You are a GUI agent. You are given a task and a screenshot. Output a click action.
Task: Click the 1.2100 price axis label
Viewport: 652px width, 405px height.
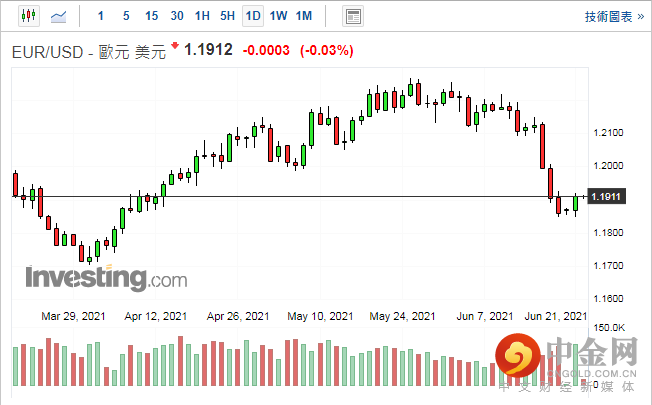[x=608, y=133]
